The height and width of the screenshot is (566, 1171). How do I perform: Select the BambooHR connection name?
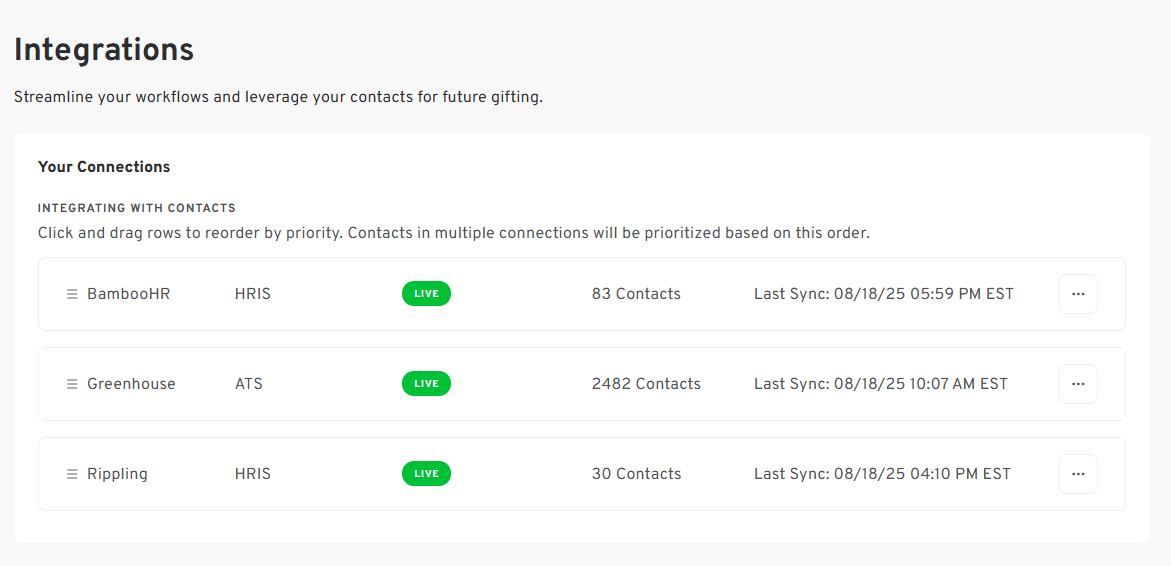[128, 294]
